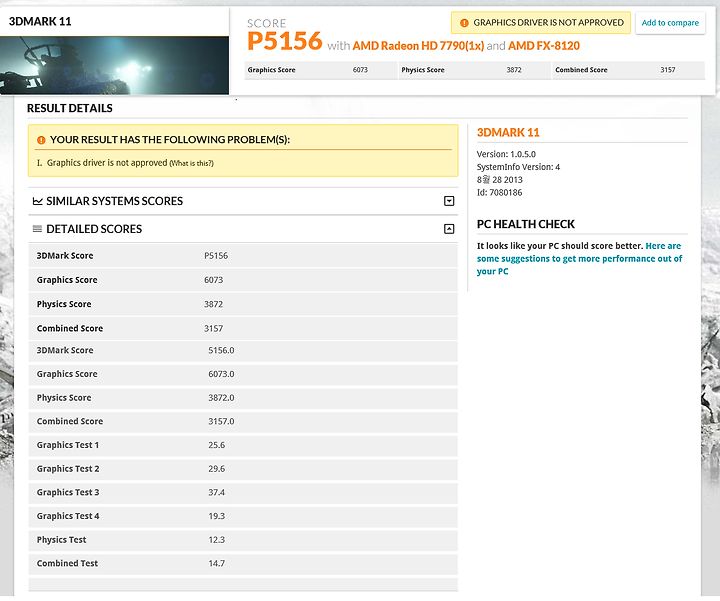Click the header Physics Score value 3872
Image resolution: width=720 pixels, height=601 pixels.
(x=514, y=70)
